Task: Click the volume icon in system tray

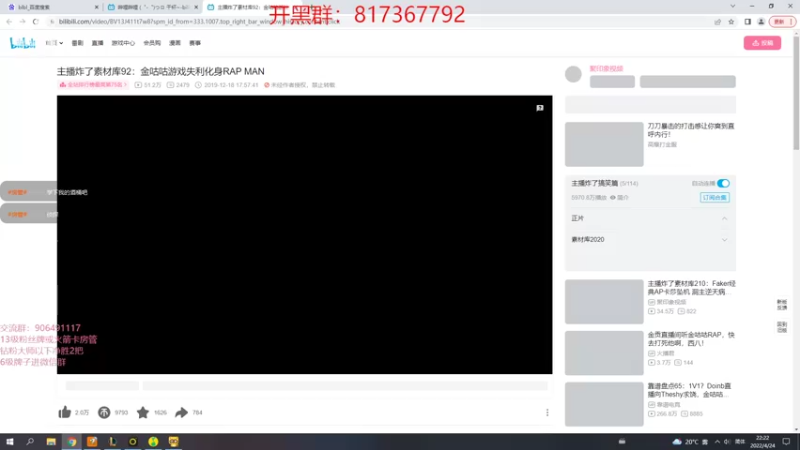Action: [727, 442]
